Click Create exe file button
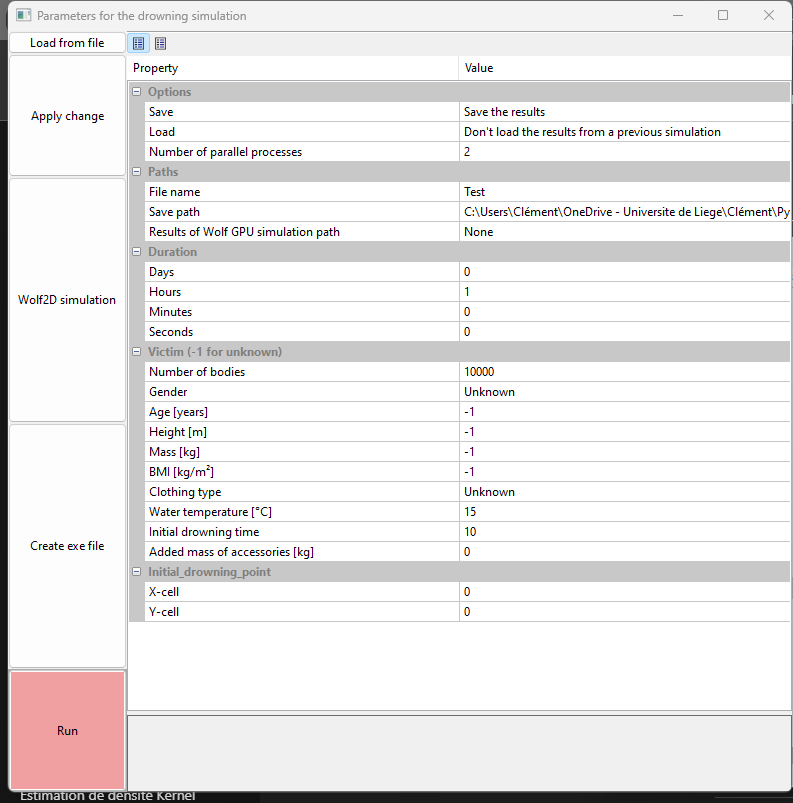 point(67,546)
